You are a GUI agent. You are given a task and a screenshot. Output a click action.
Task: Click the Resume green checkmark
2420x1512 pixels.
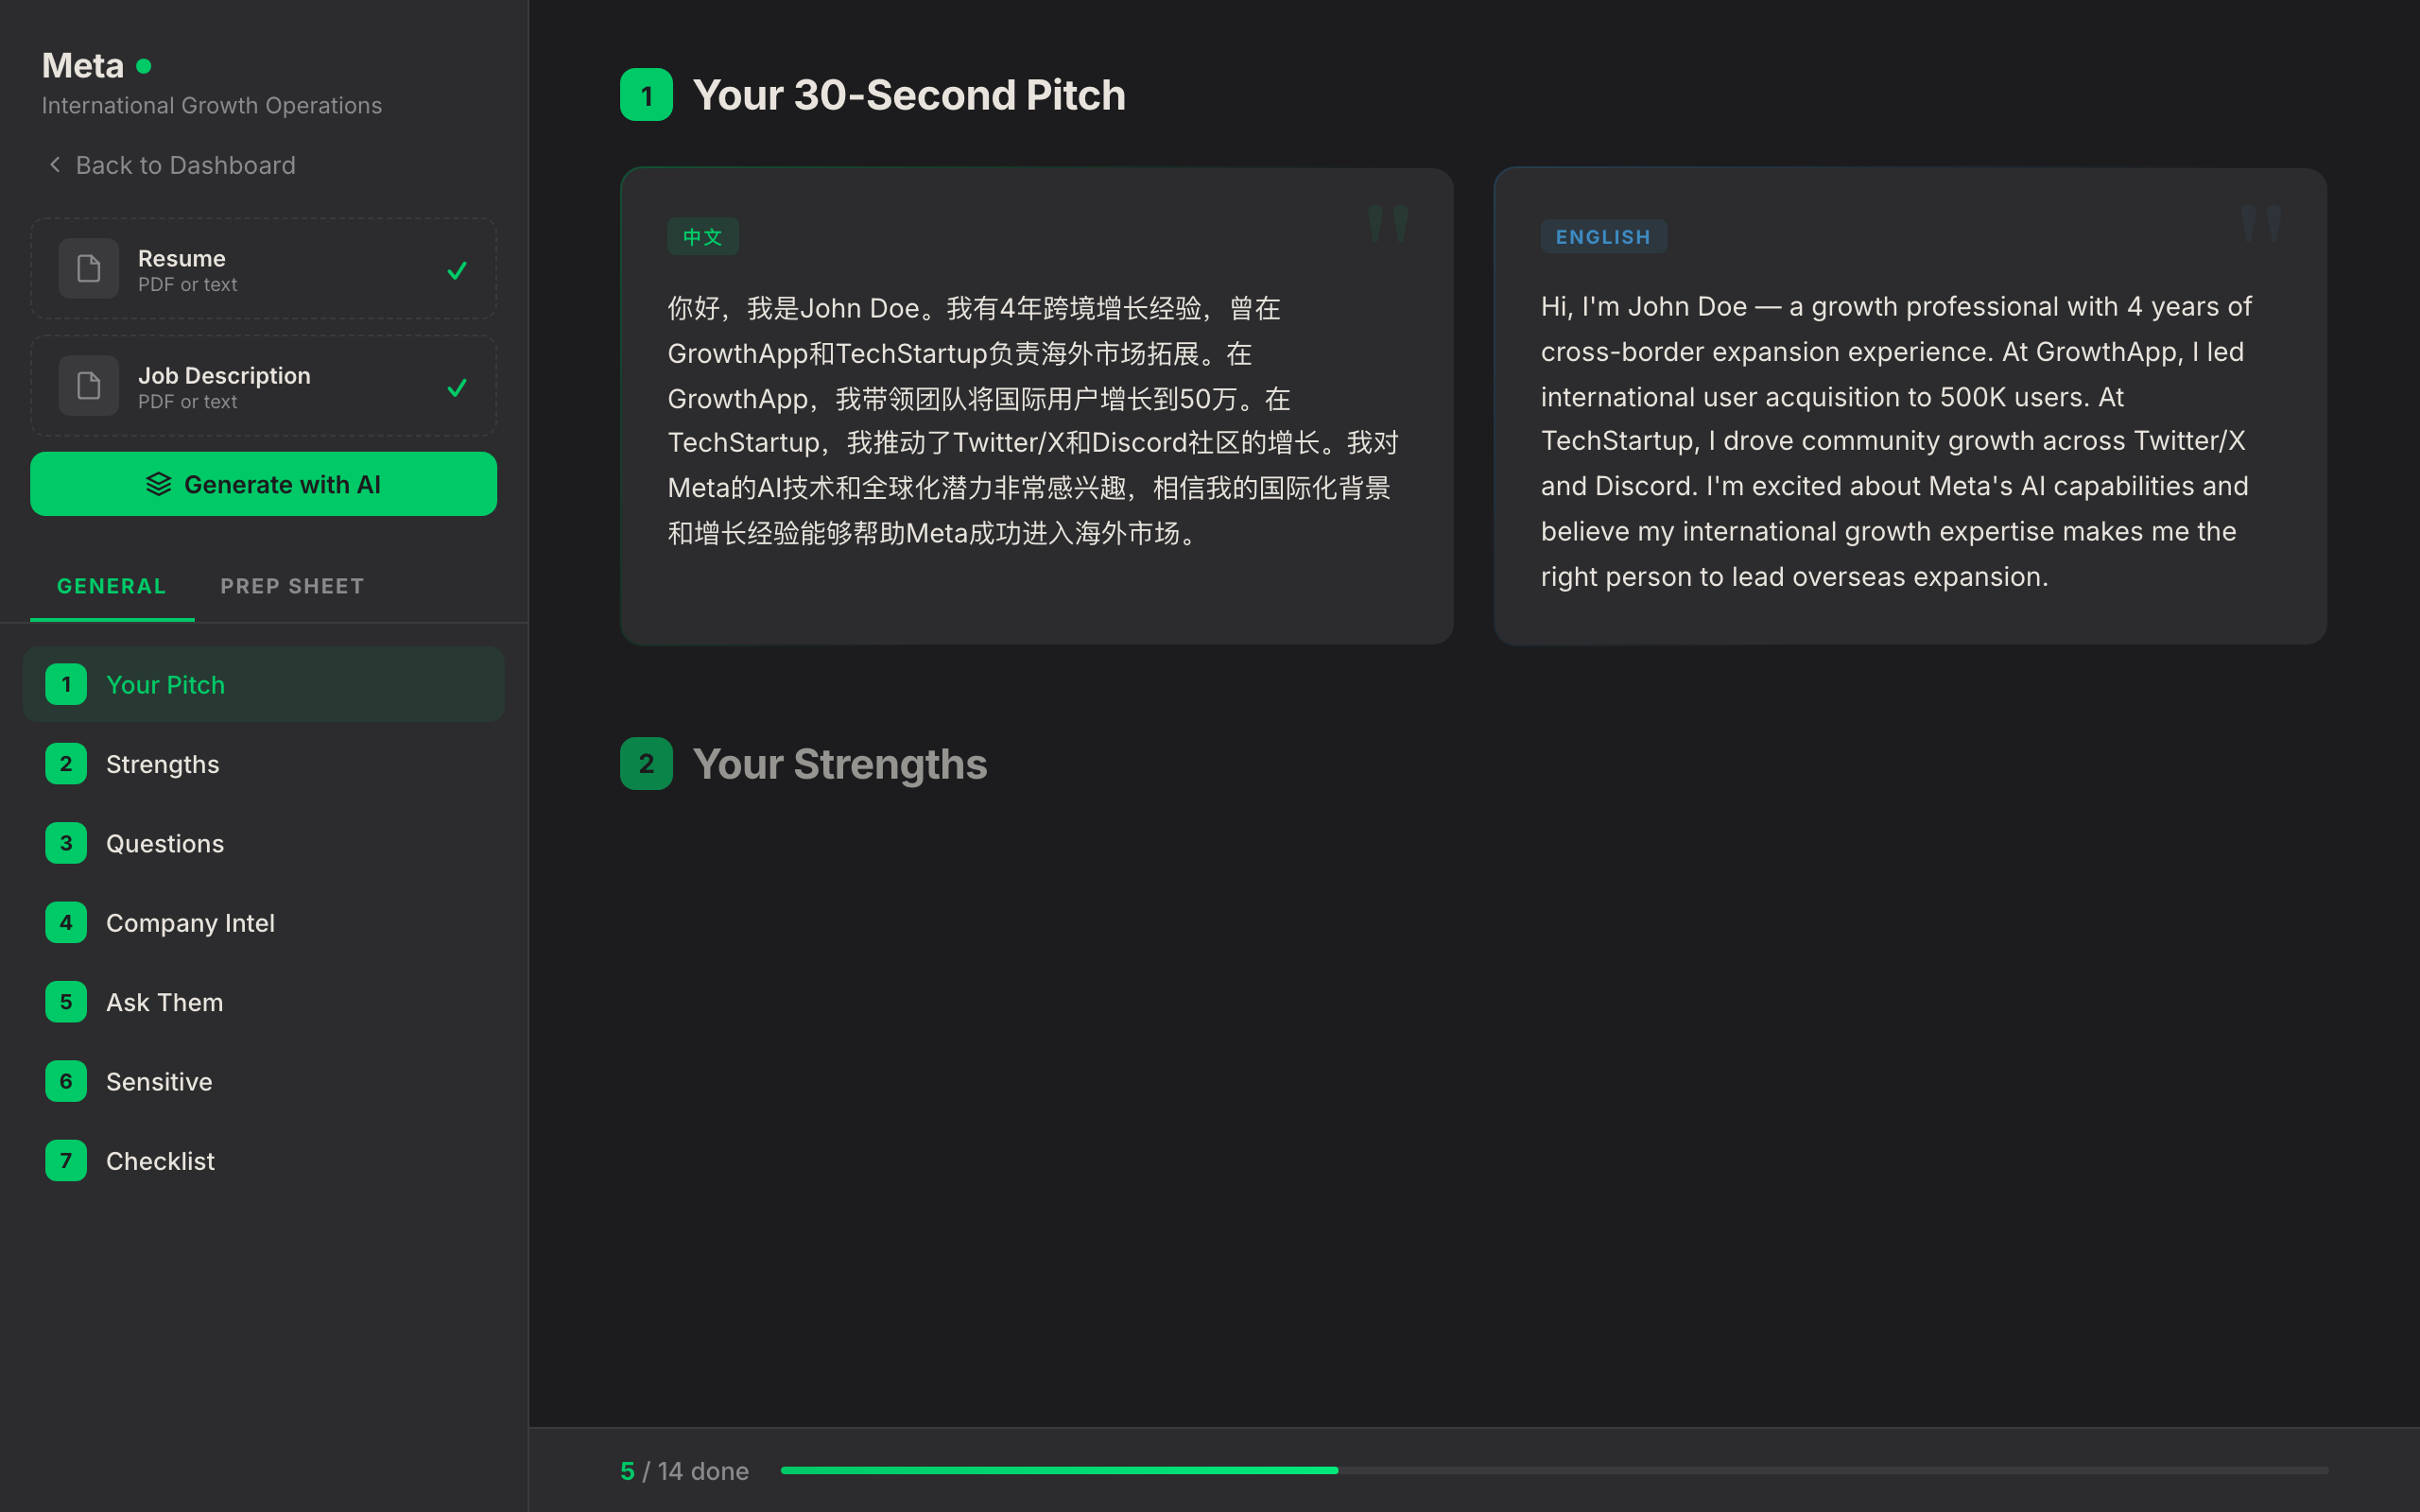pos(457,270)
